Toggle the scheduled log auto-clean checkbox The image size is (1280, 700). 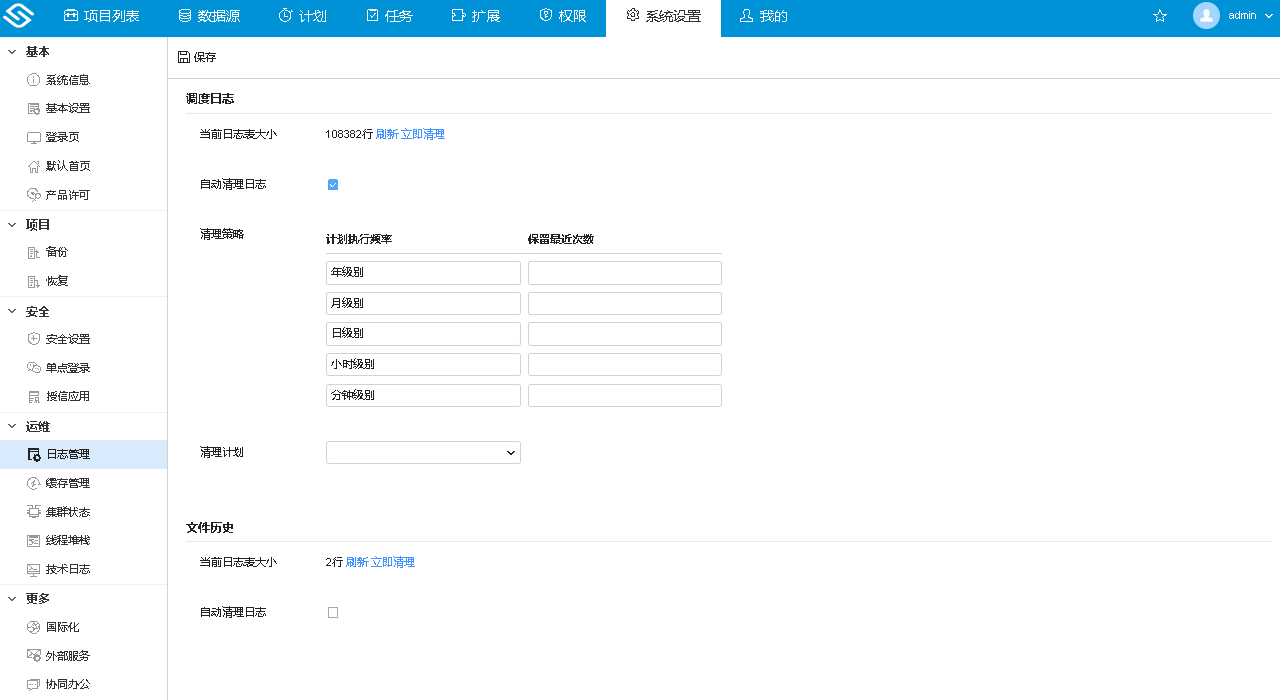click(x=333, y=184)
